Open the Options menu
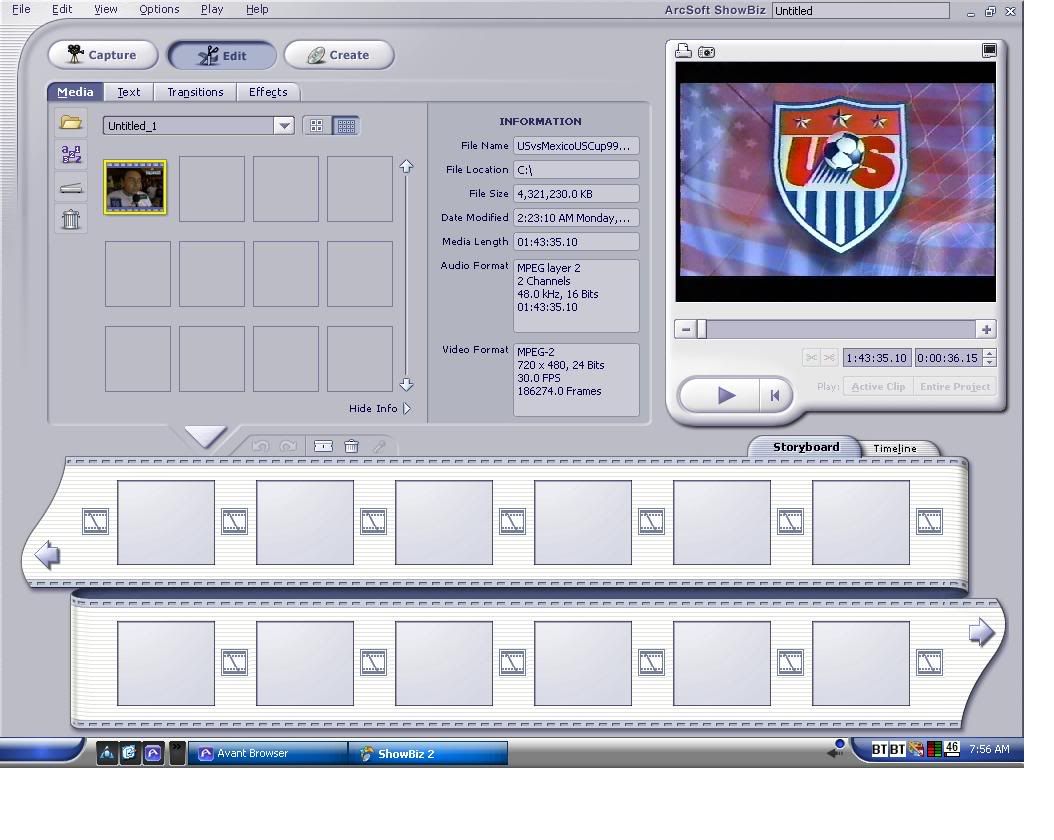The height and width of the screenshot is (840, 1054). click(159, 9)
